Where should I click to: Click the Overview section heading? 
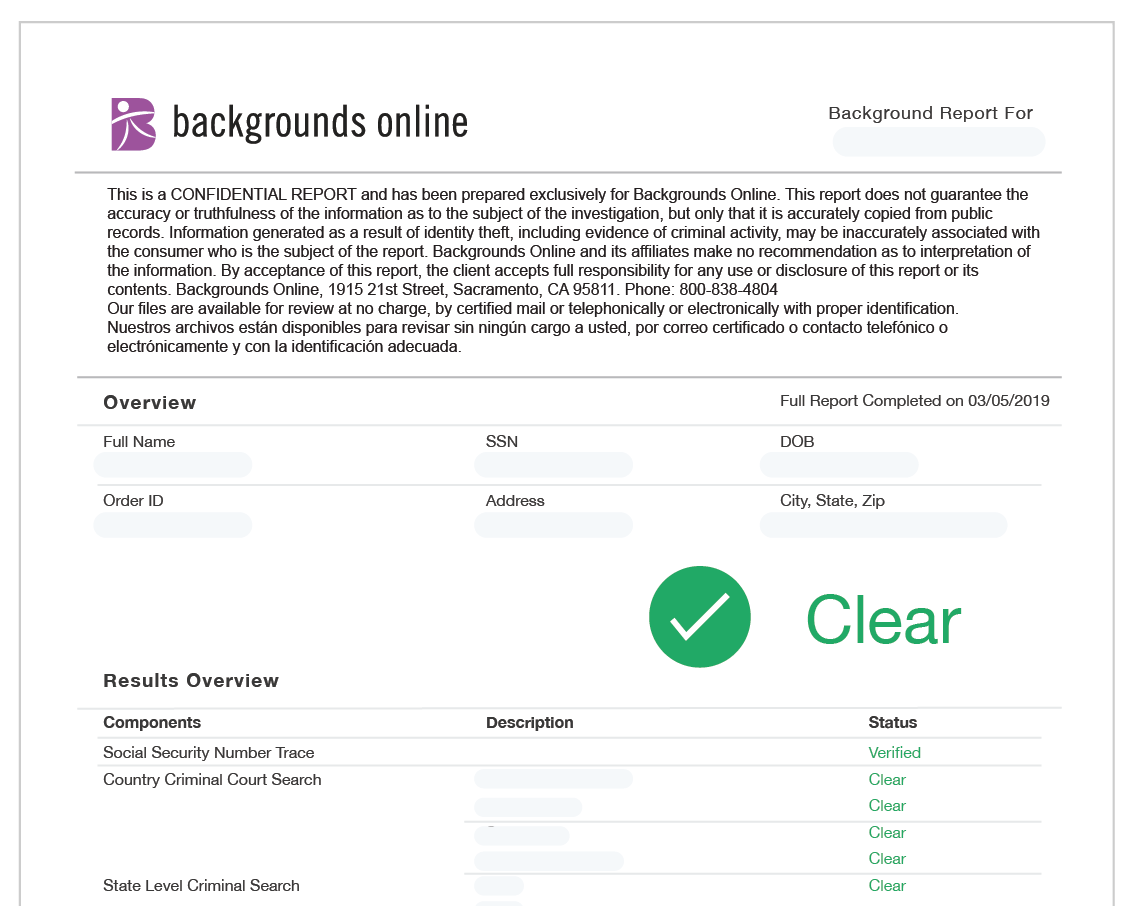(x=150, y=403)
